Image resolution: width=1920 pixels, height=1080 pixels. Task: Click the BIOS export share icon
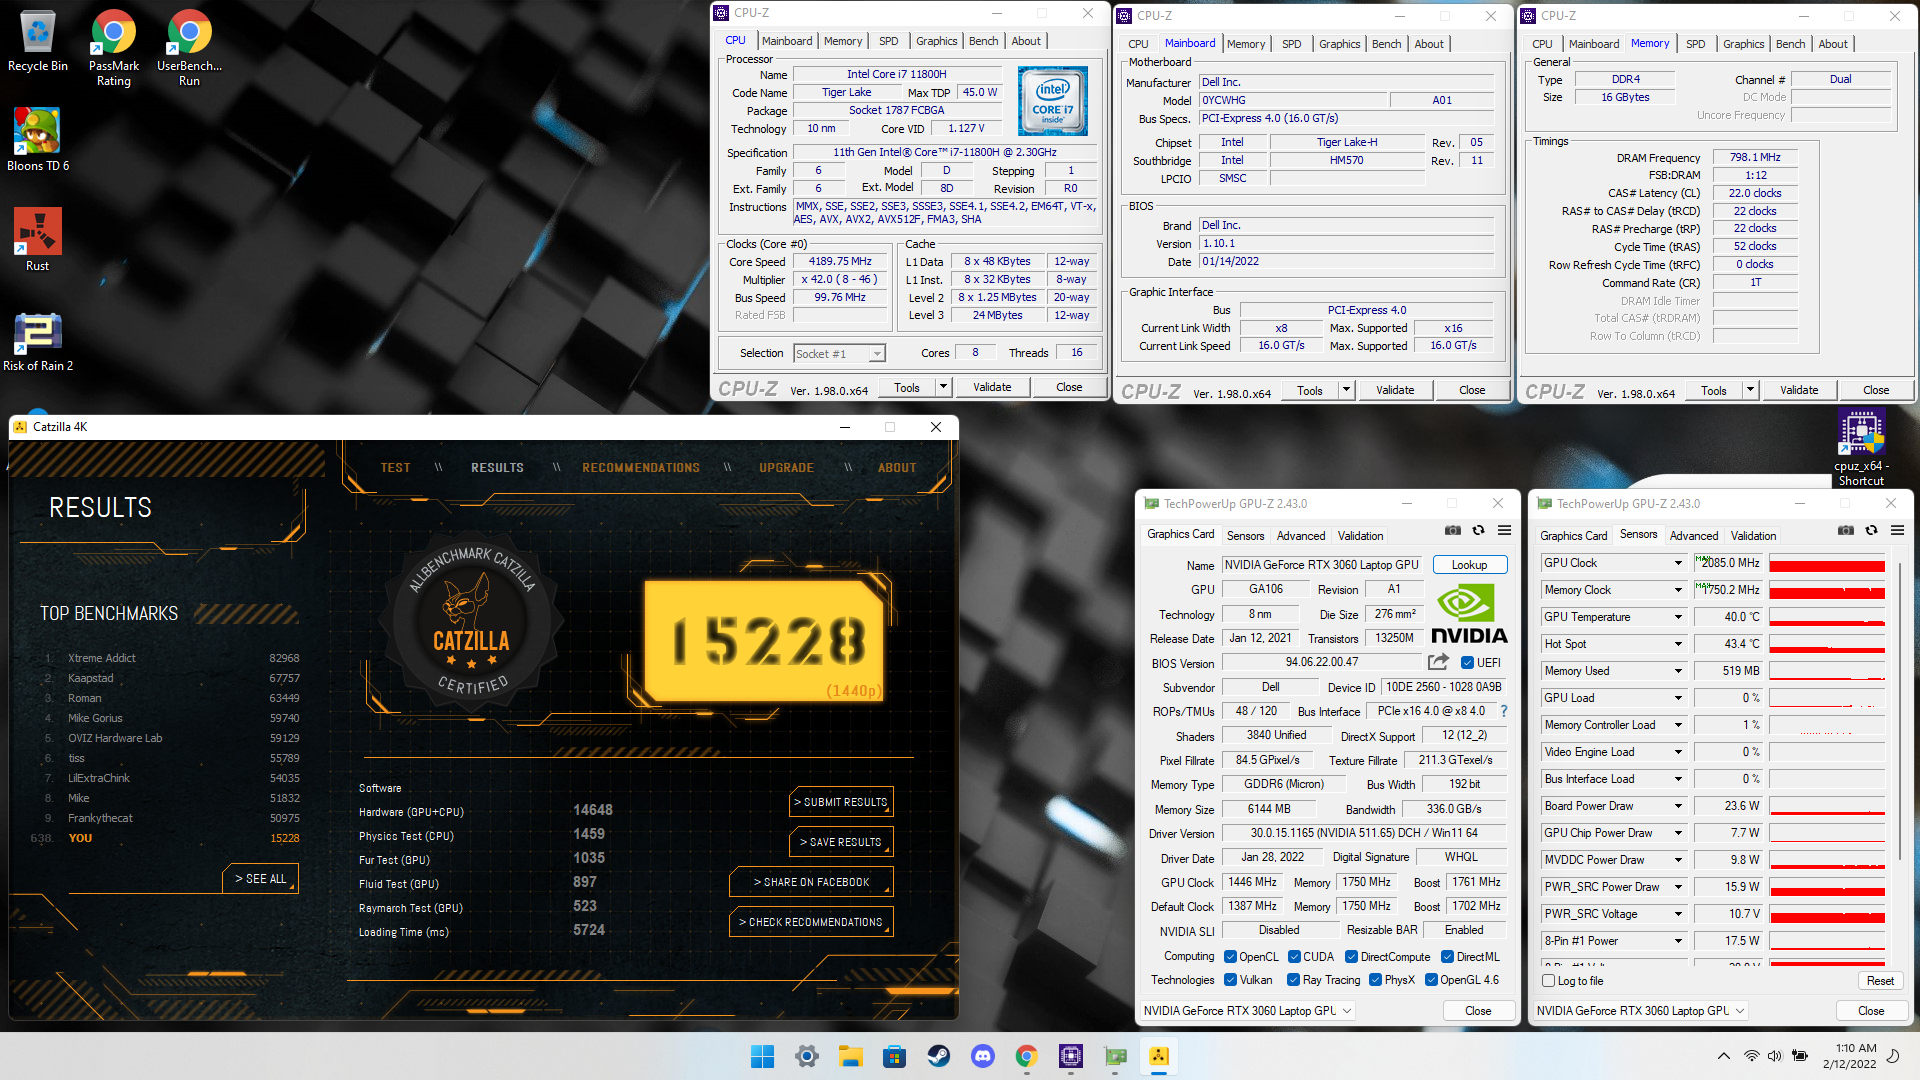click(x=1438, y=662)
